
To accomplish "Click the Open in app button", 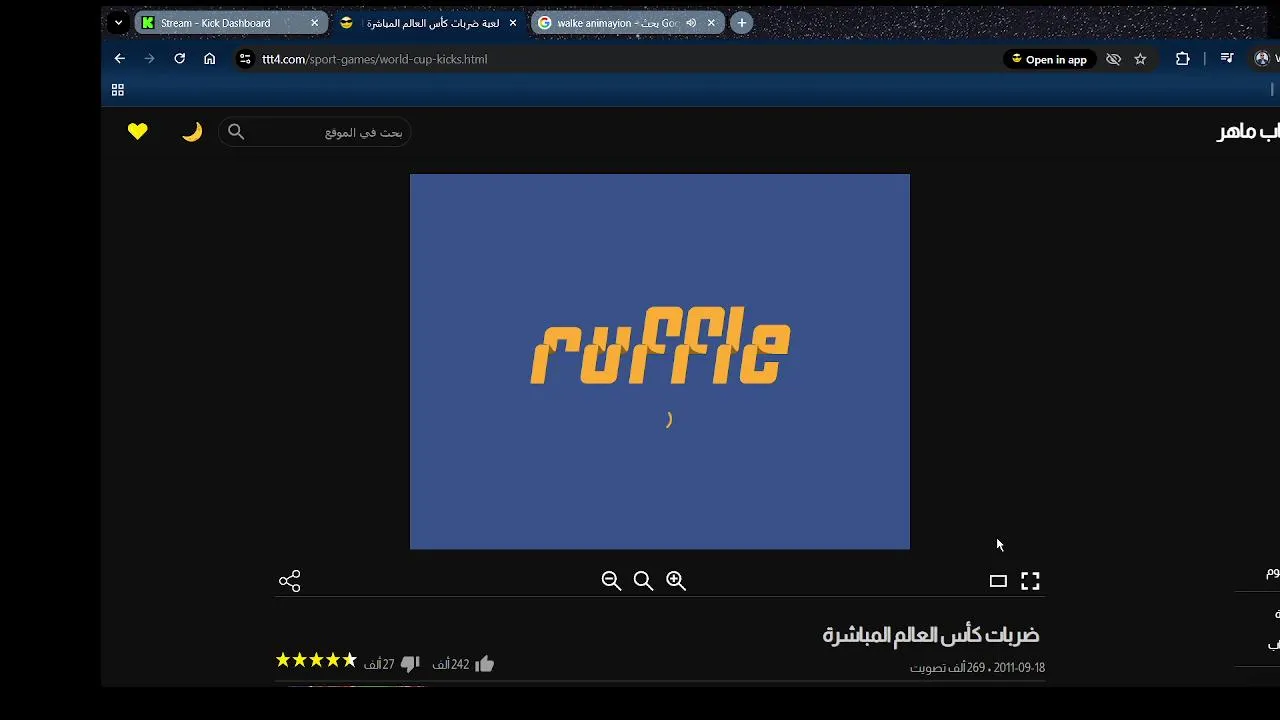I will [x=1049, y=59].
